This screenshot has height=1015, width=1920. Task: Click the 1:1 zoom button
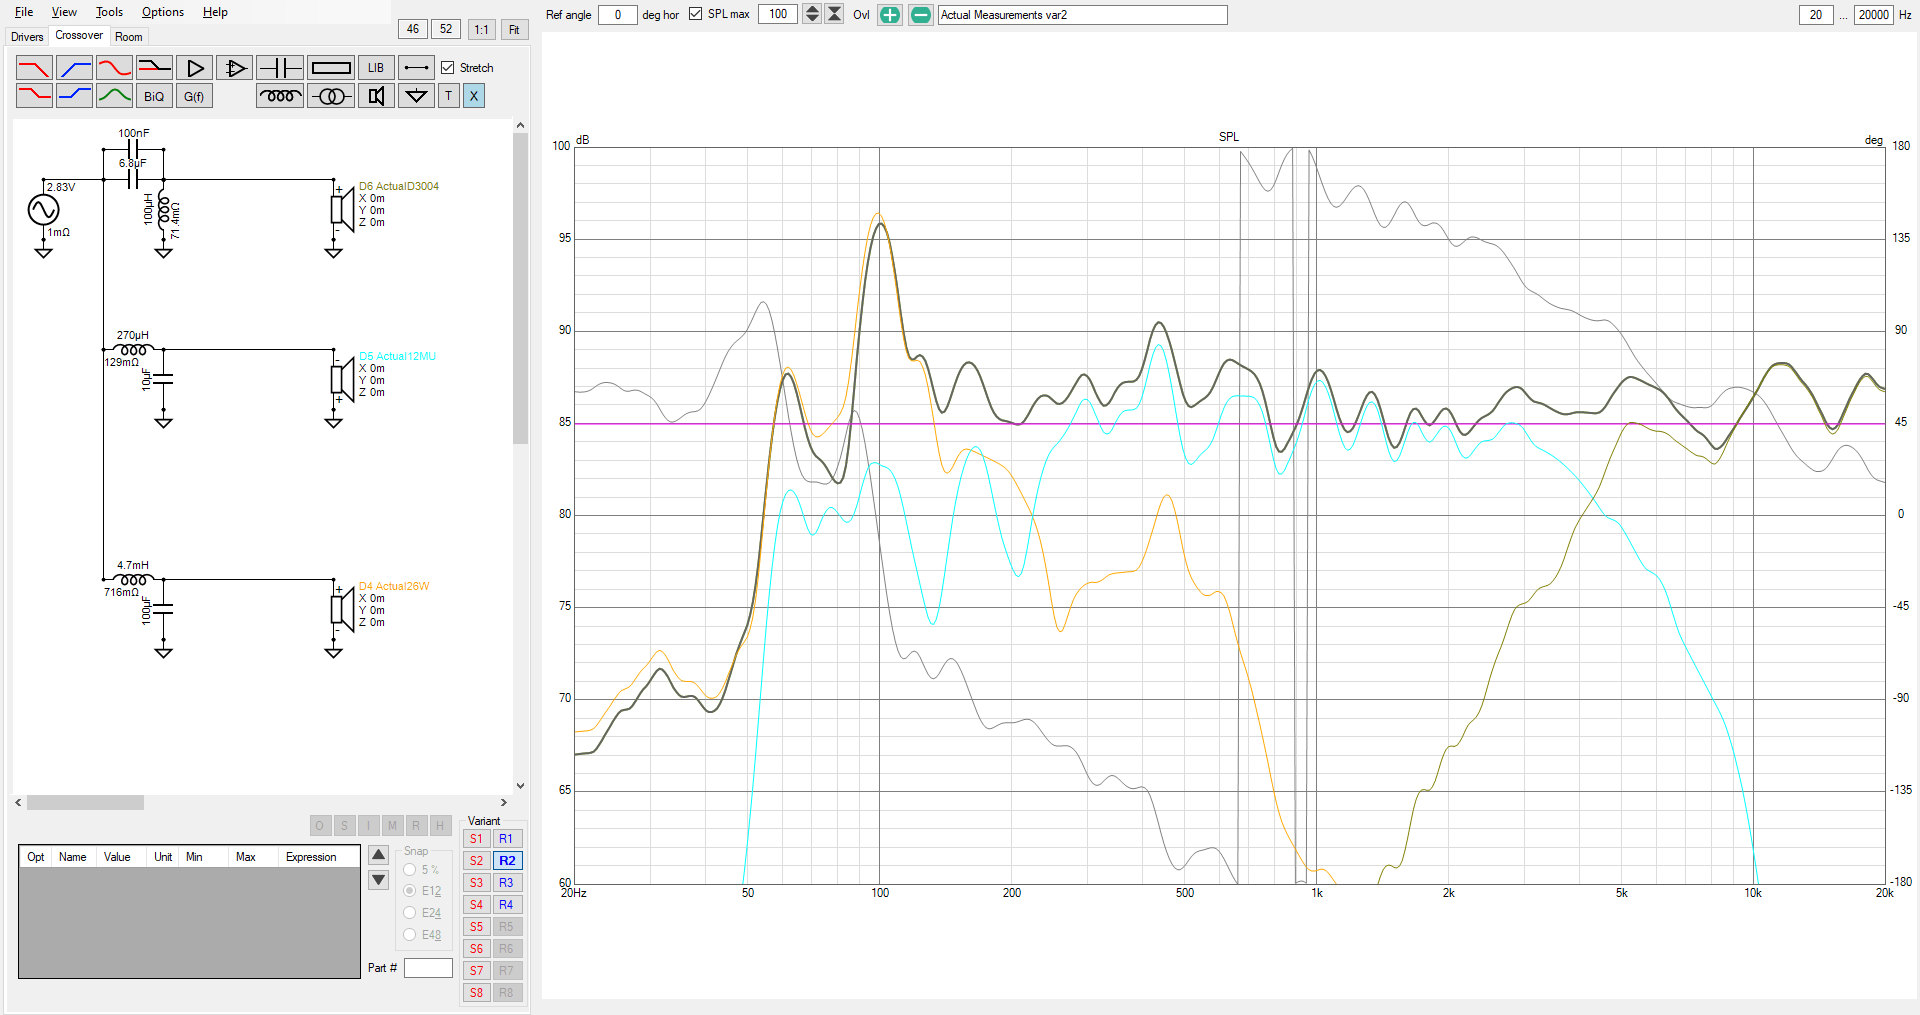click(x=482, y=29)
